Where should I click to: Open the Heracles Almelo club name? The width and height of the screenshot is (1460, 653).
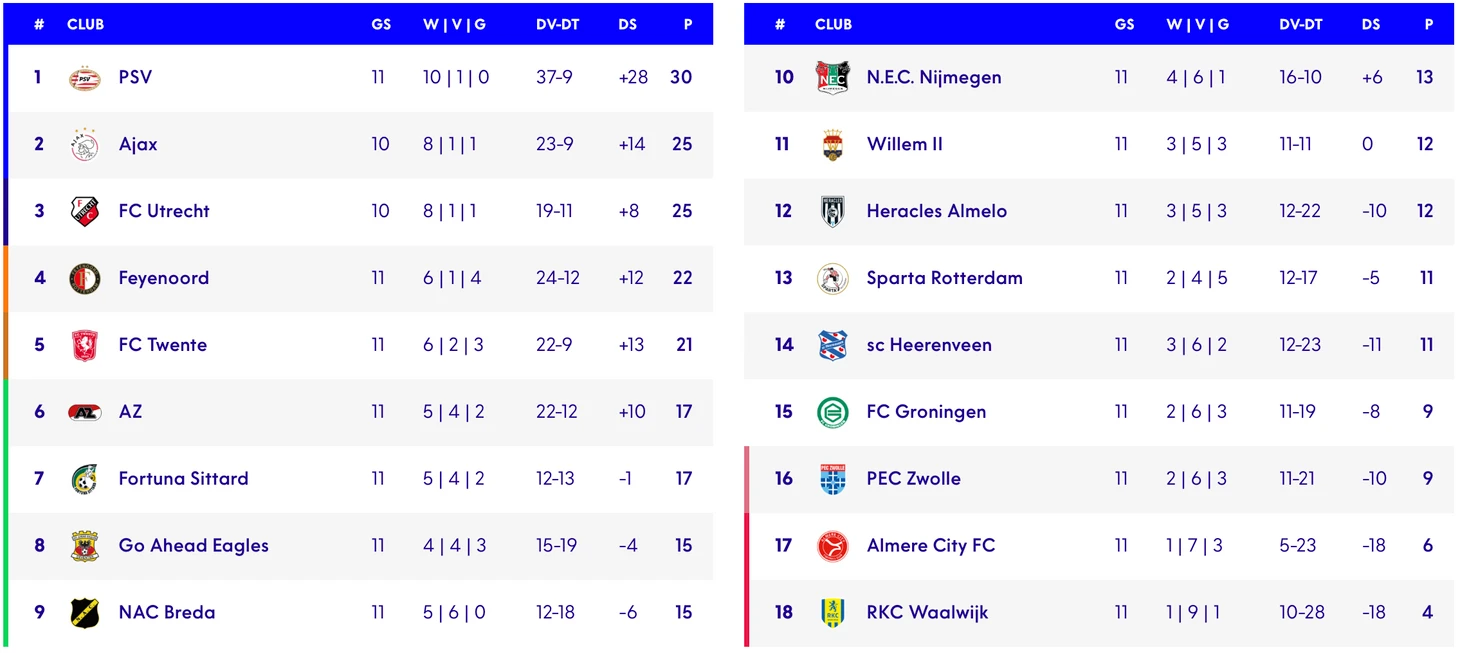coord(937,211)
